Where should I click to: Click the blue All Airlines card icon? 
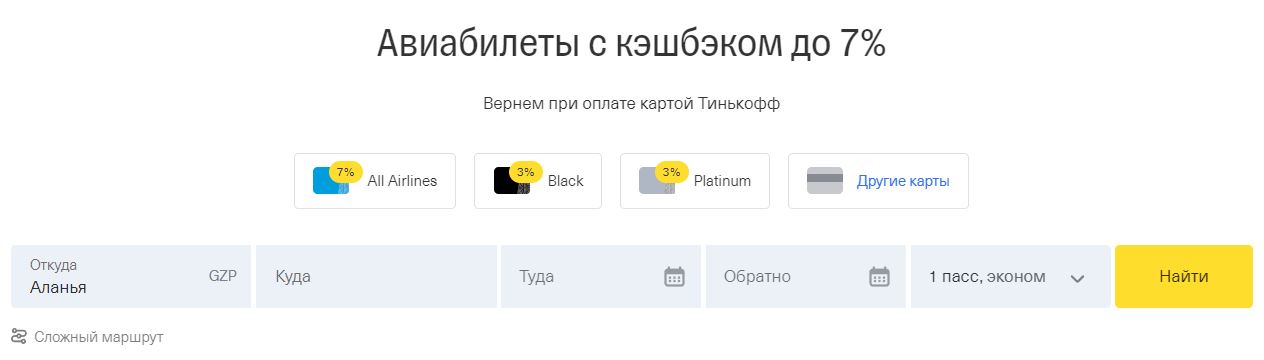click(331, 181)
